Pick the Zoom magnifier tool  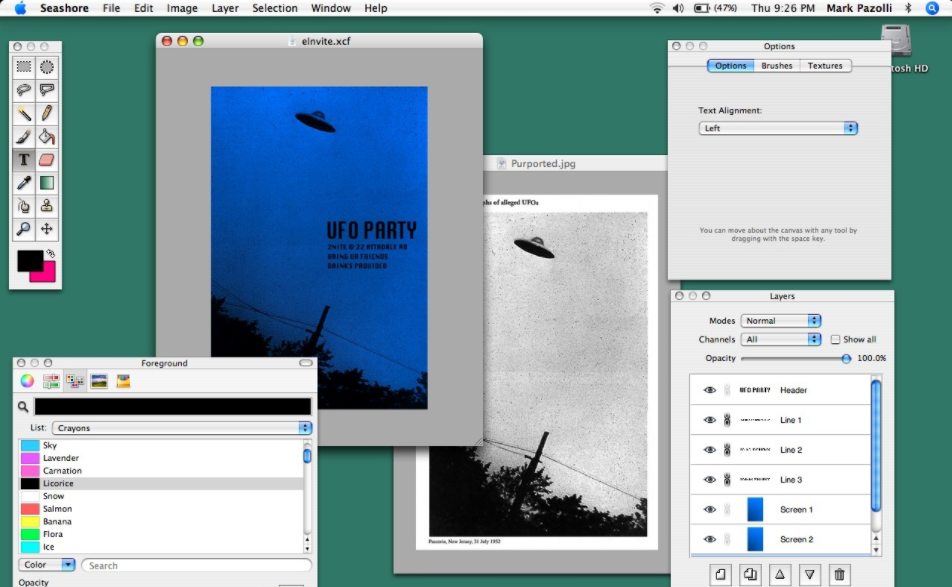[23, 229]
